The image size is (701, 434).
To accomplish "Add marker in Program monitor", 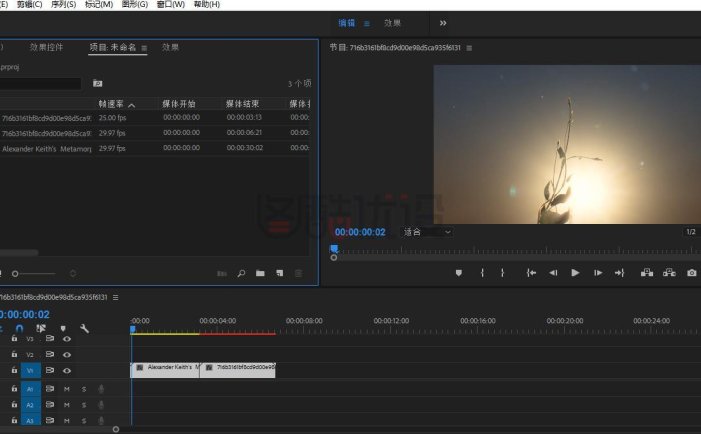I will click(x=459, y=273).
